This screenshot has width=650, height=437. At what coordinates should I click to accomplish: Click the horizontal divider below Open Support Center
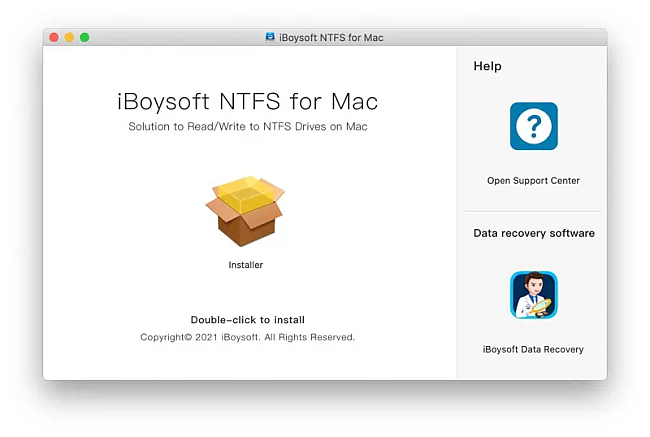click(531, 211)
